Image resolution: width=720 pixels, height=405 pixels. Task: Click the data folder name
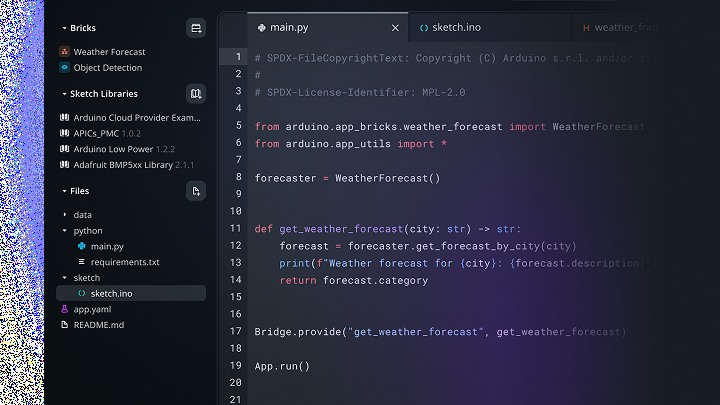83,214
